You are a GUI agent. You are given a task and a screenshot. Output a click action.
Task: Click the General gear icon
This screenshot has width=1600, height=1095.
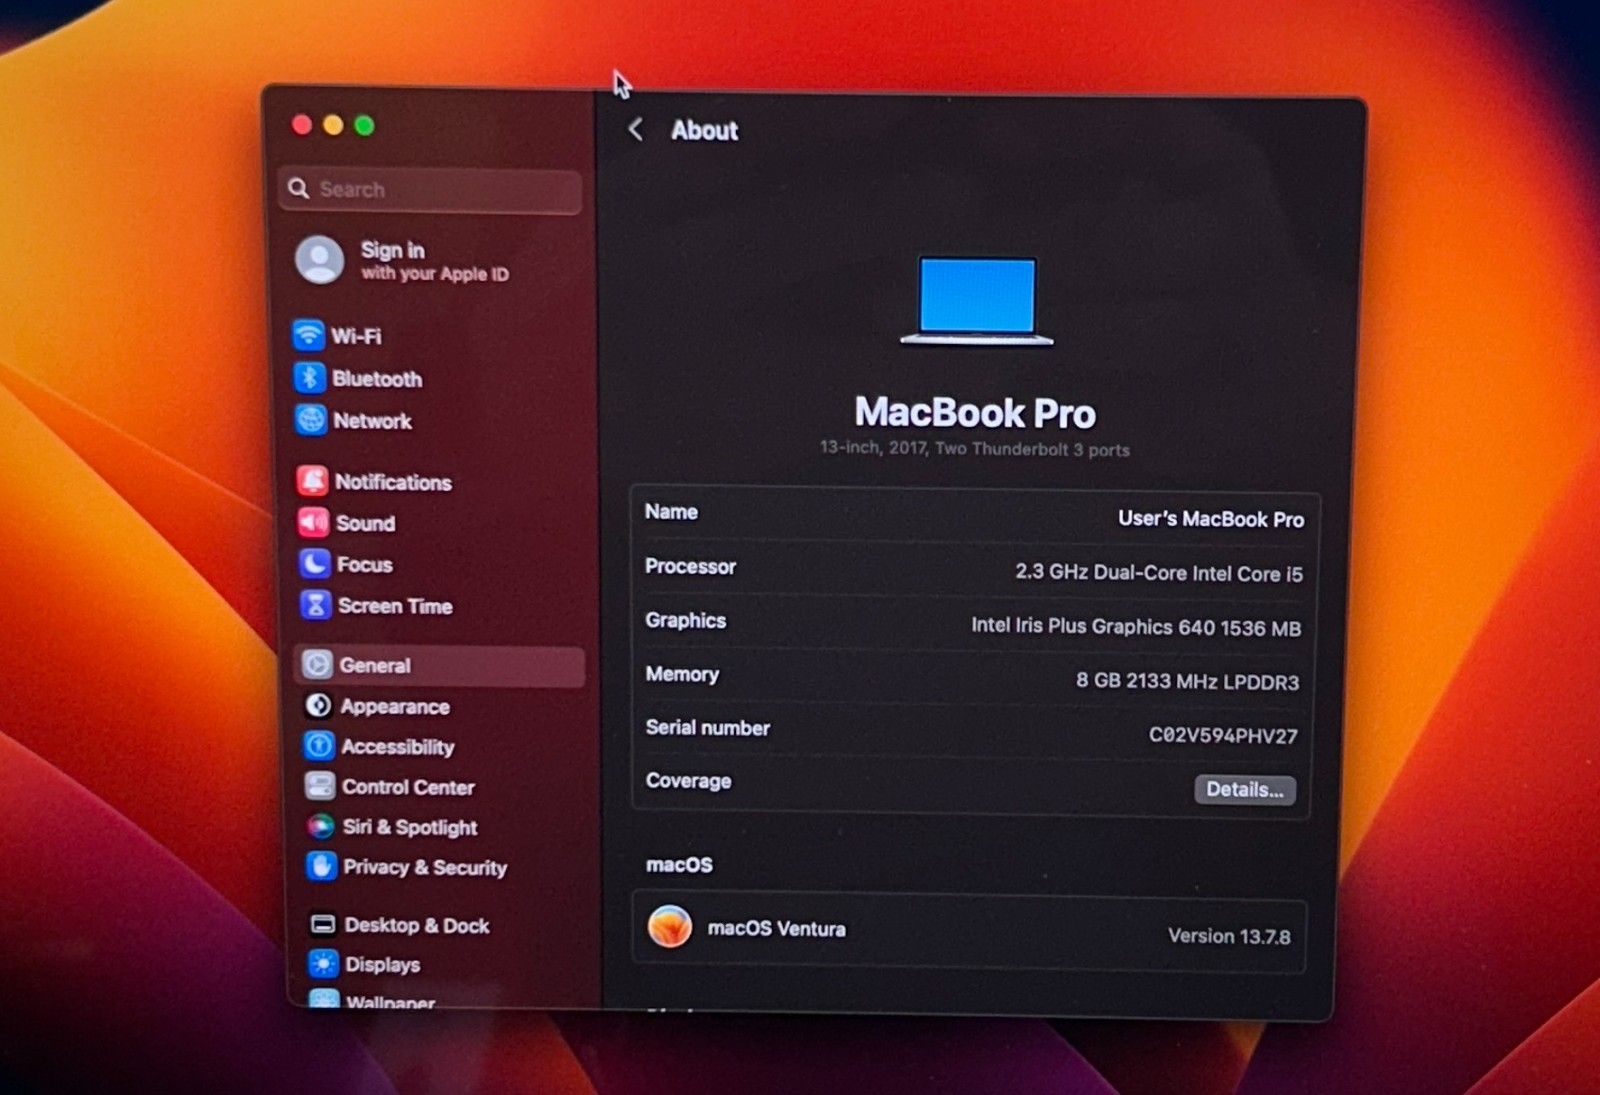point(317,665)
